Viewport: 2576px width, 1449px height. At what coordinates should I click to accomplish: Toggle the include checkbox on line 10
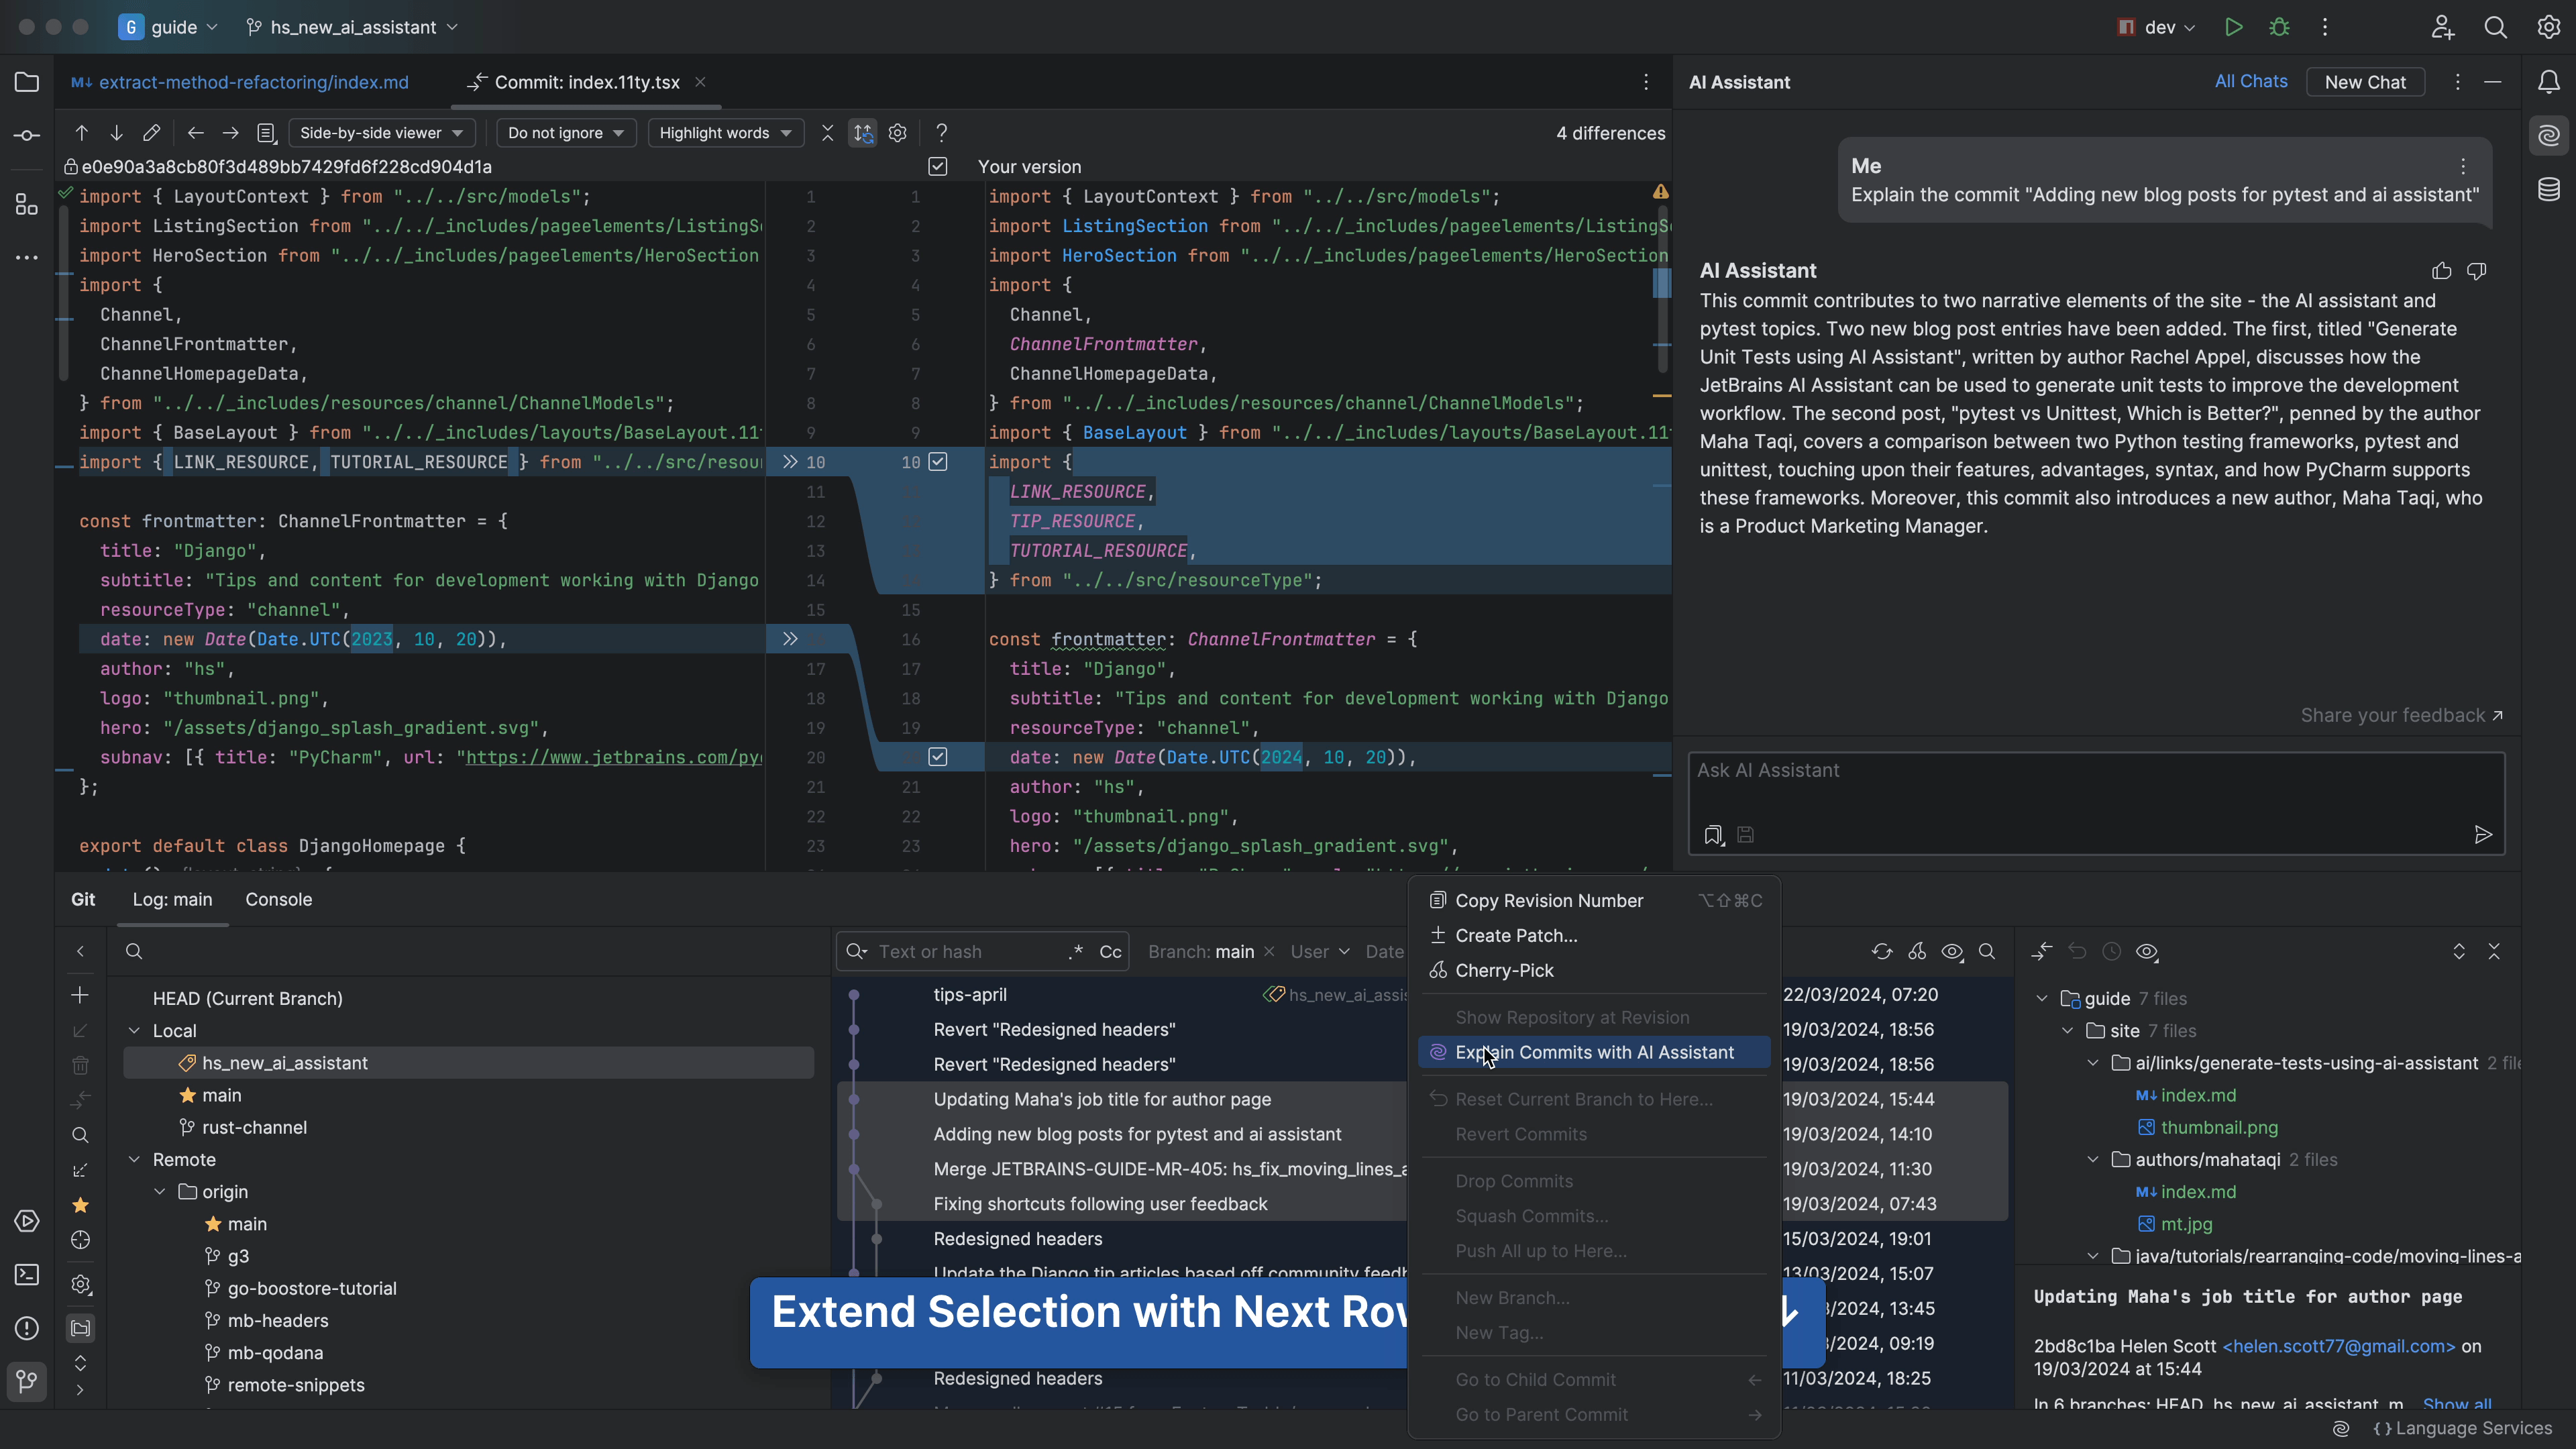coord(937,462)
